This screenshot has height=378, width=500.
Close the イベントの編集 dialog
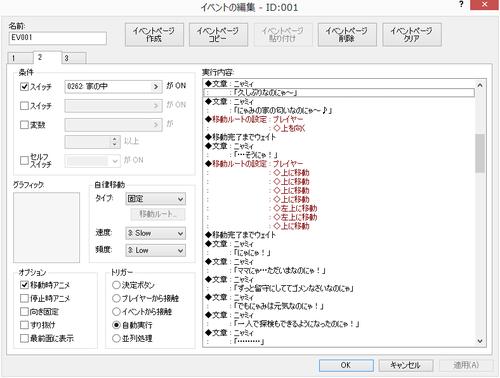[x=485, y=5]
